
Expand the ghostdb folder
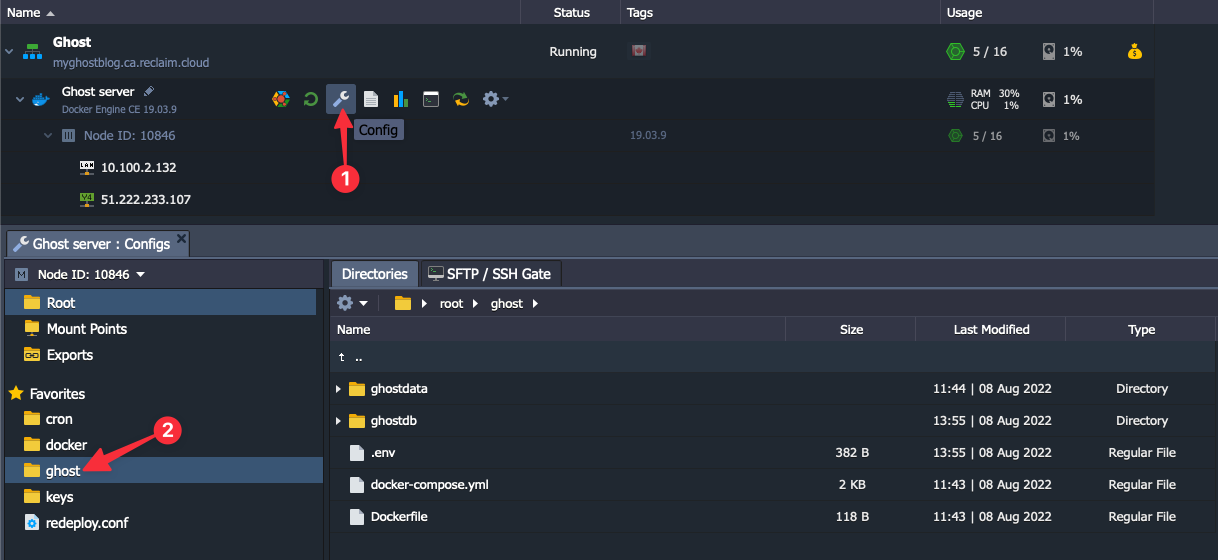(338, 421)
